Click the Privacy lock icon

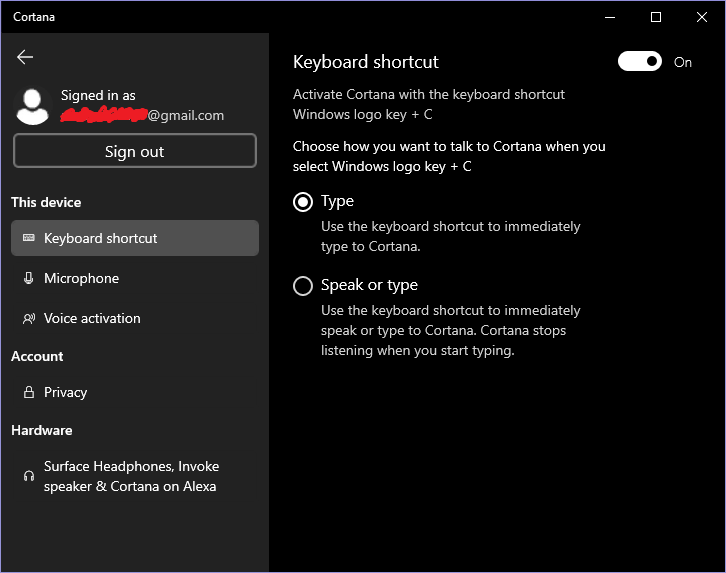pos(29,392)
